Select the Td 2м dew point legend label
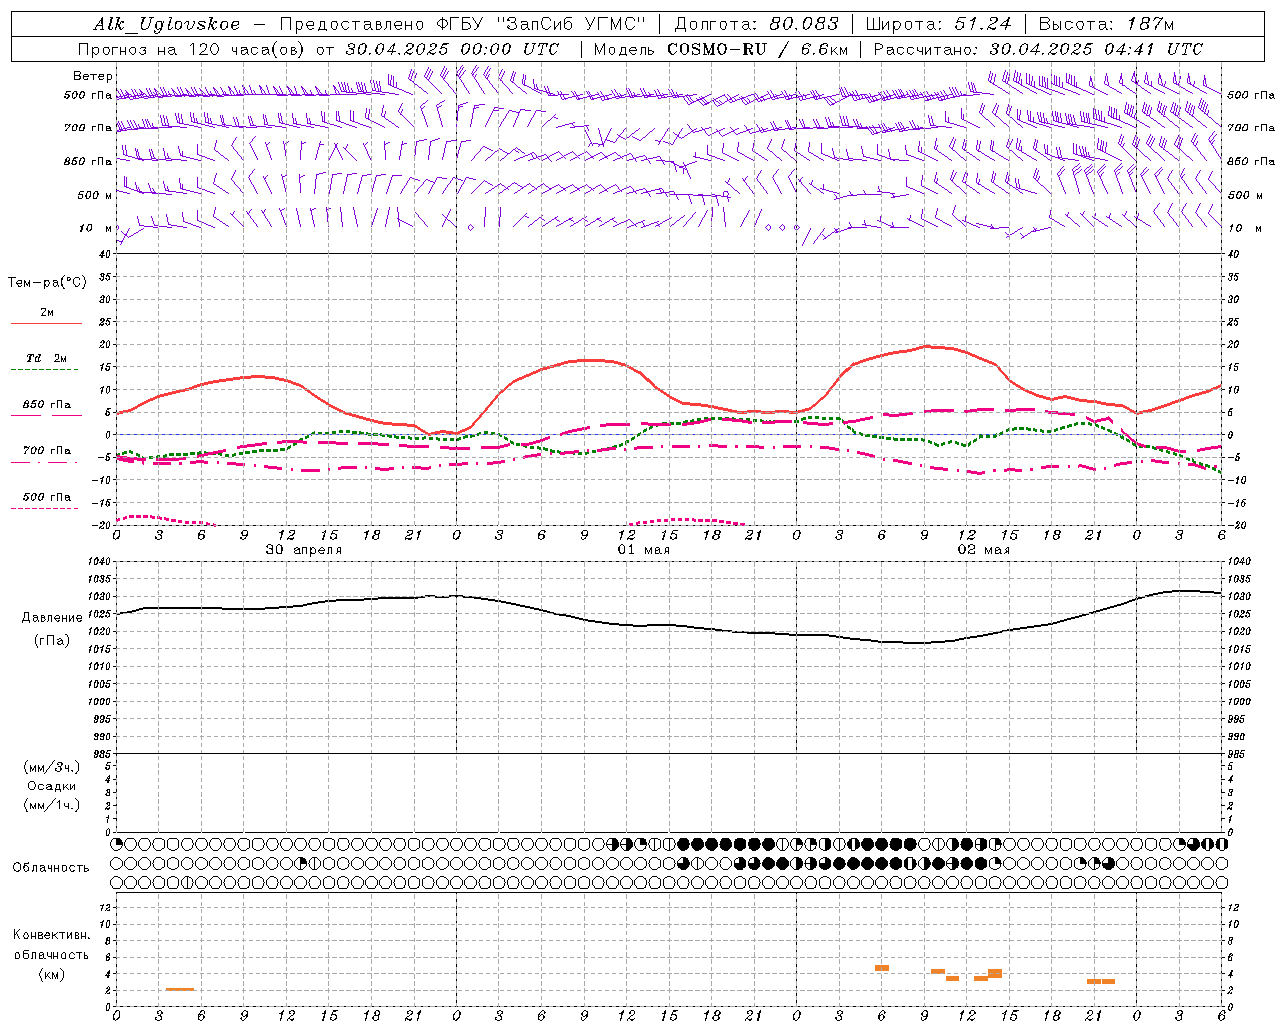 47,358
